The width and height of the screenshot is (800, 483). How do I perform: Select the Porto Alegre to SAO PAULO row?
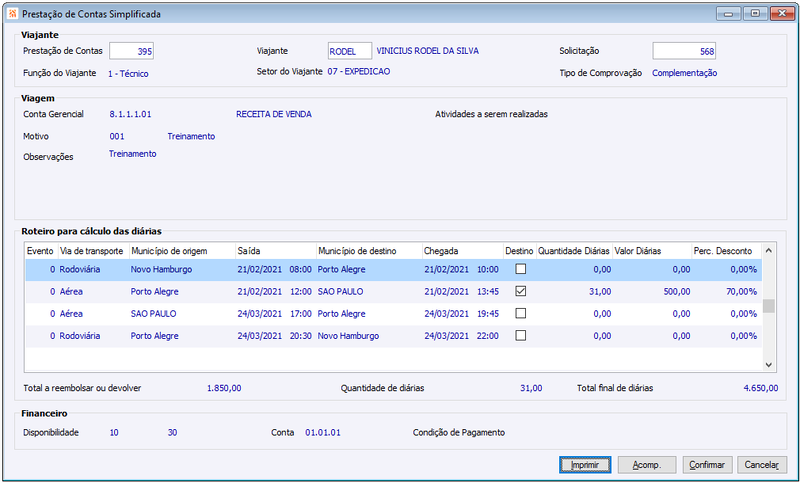(393, 292)
